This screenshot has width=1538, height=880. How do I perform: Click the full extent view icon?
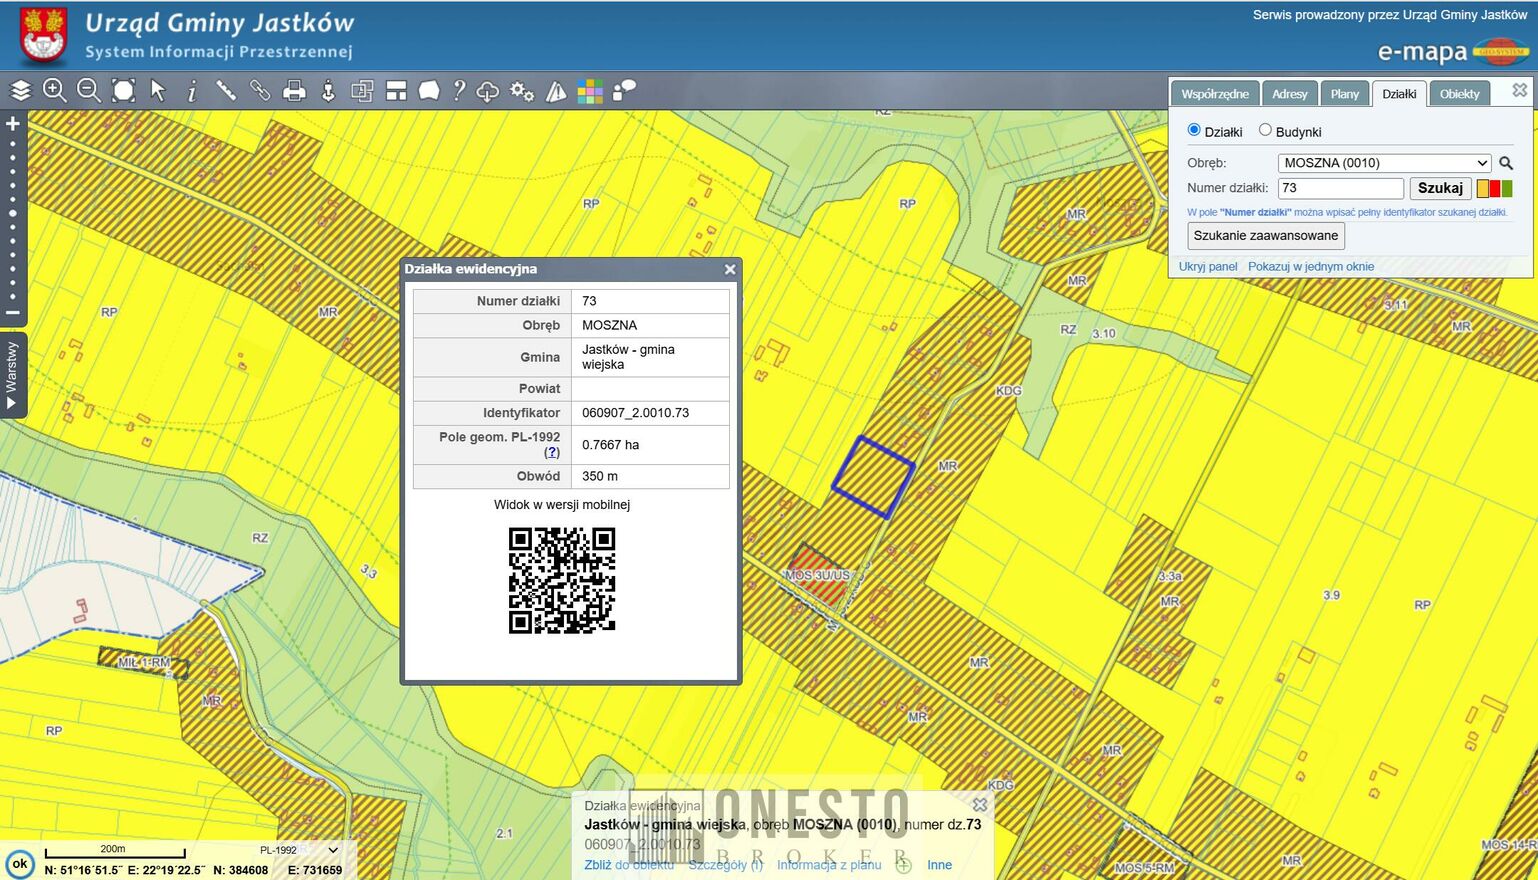pyautogui.click(x=123, y=91)
